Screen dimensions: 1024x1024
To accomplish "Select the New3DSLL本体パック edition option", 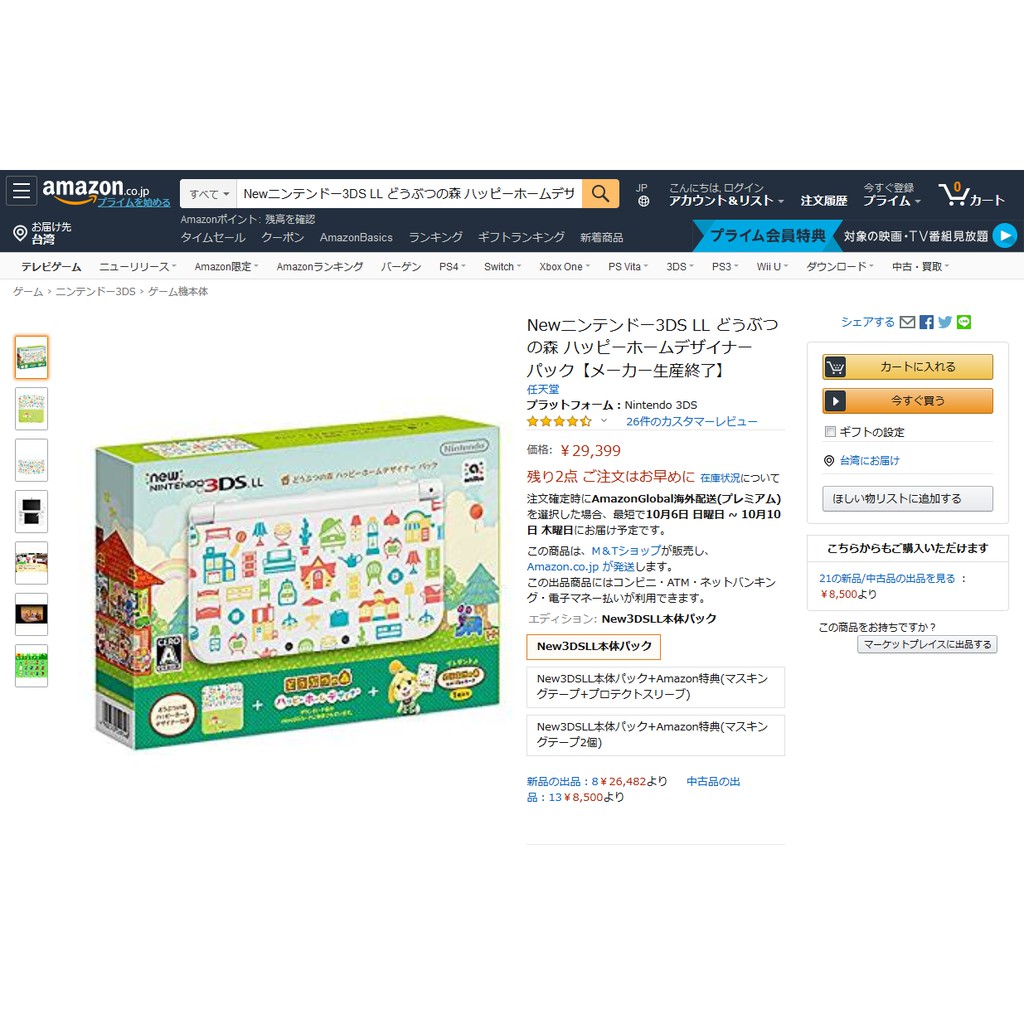I will click(594, 647).
